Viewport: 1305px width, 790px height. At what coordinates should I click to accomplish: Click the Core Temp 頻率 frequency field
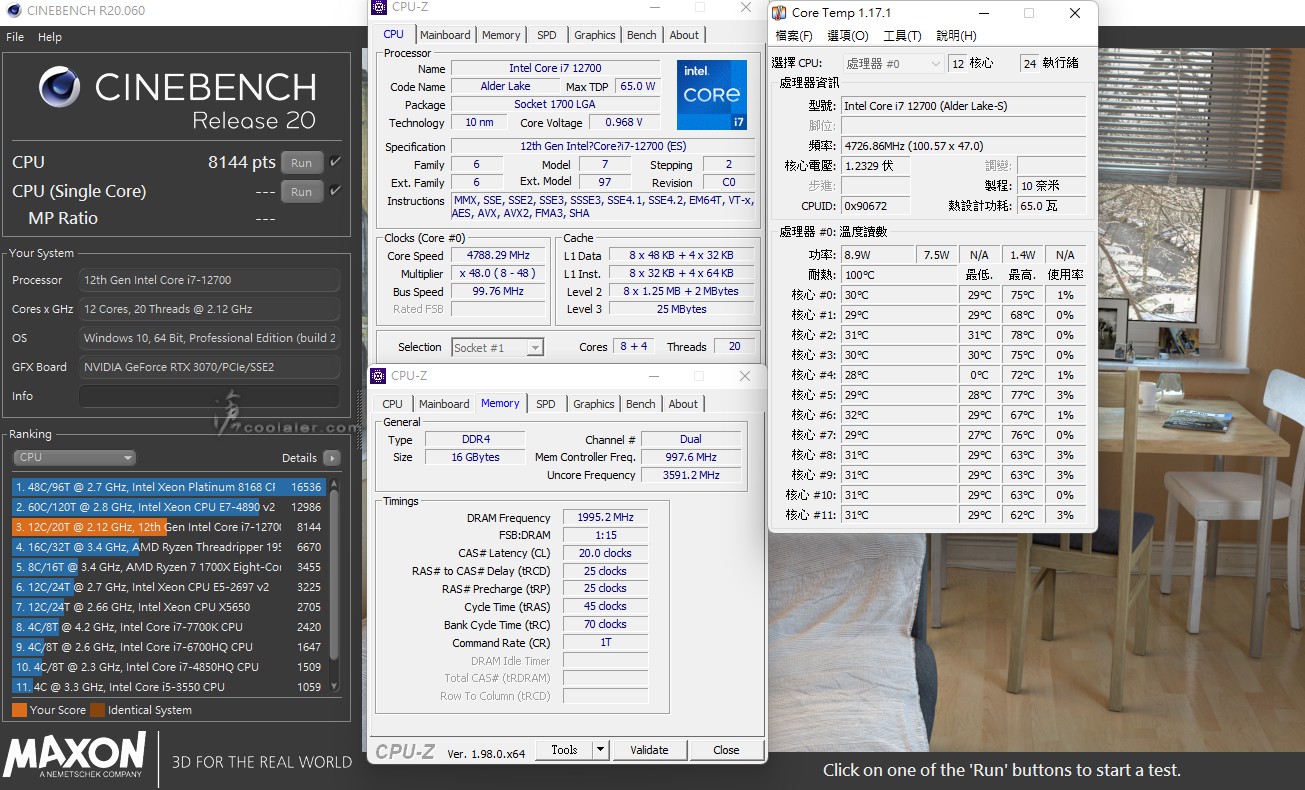tap(963, 145)
